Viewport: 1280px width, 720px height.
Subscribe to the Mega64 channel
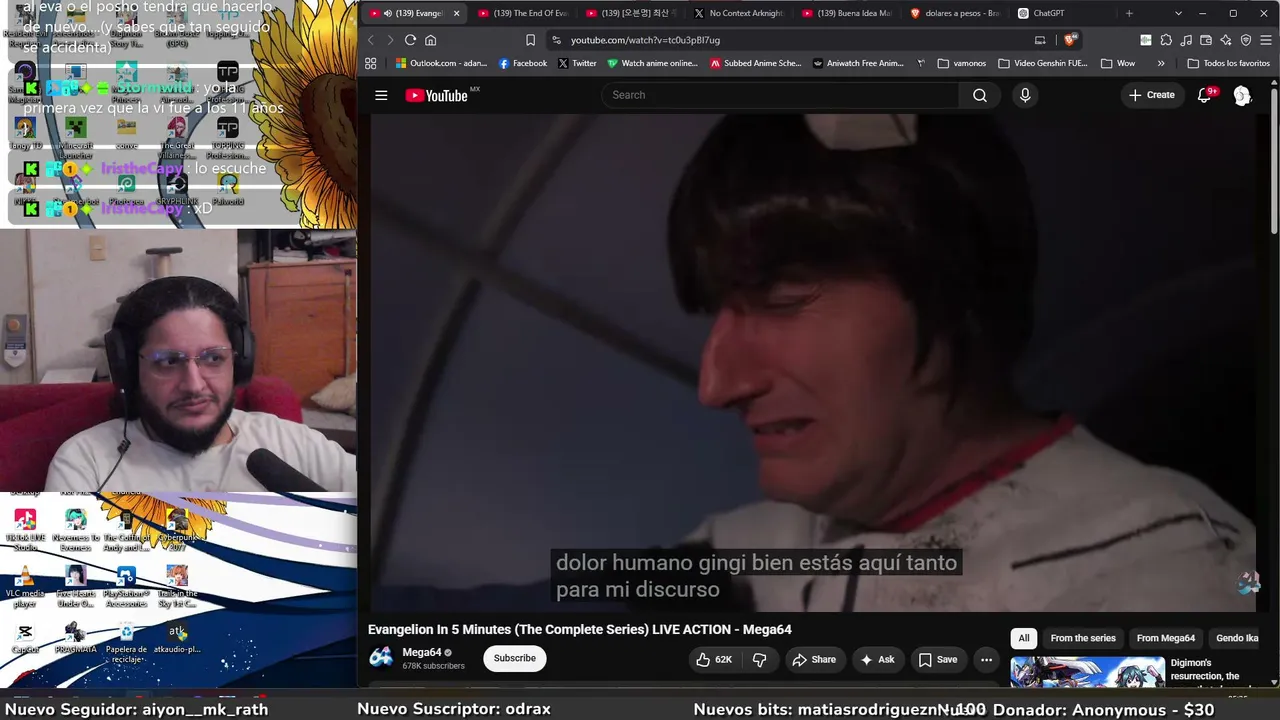click(x=515, y=658)
